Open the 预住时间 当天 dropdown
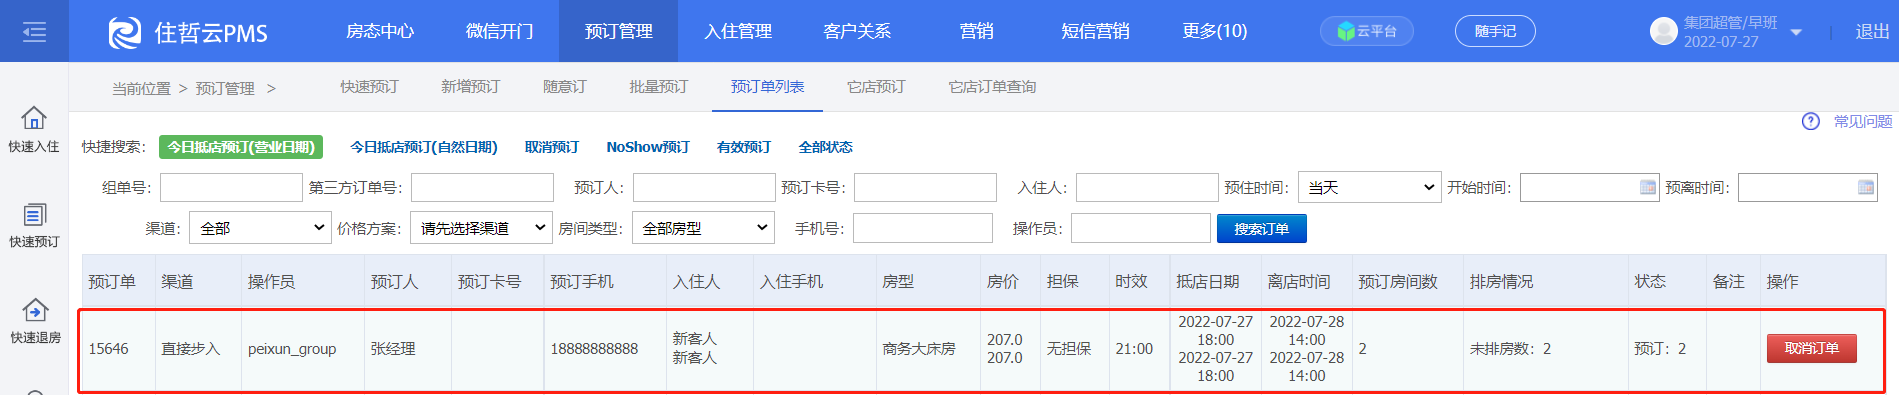The height and width of the screenshot is (395, 1899). (1370, 187)
